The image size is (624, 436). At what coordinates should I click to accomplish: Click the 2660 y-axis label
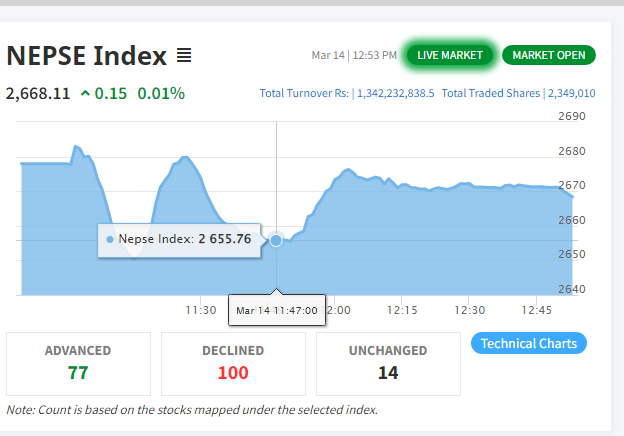click(x=572, y=220)
